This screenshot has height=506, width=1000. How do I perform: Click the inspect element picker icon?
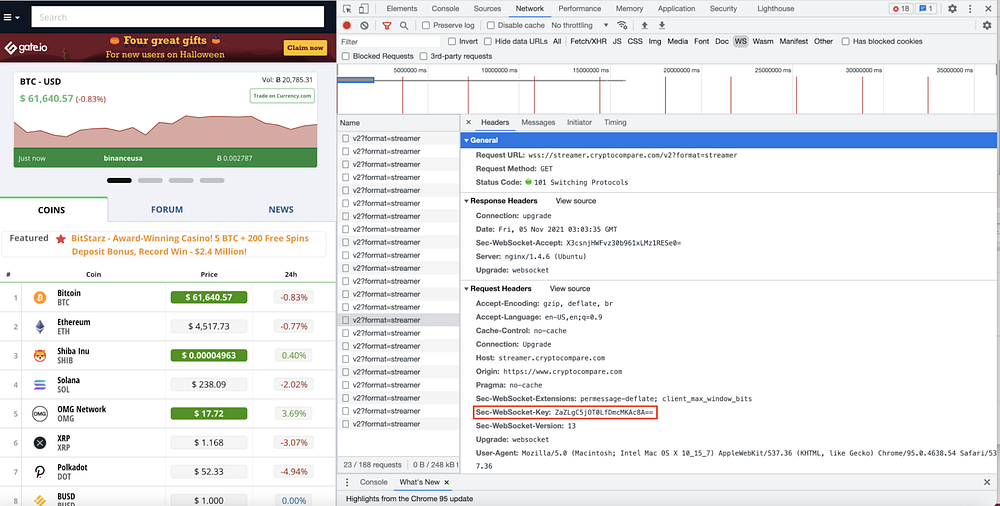(347, 9)
